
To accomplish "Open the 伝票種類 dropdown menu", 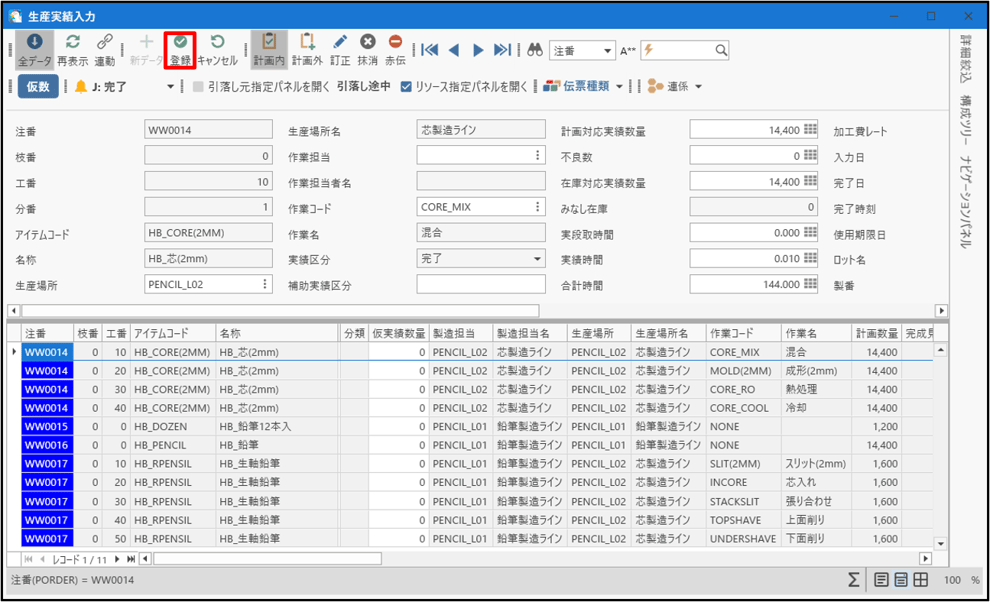I will point(619,87).
